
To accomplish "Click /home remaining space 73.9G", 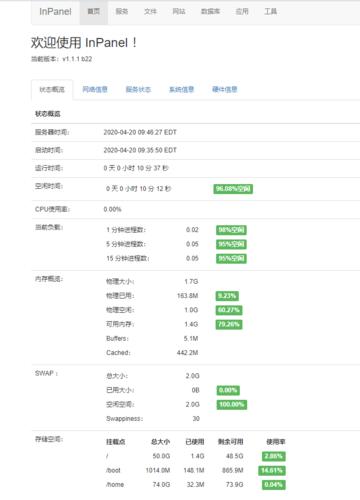I will click(235, 485).
